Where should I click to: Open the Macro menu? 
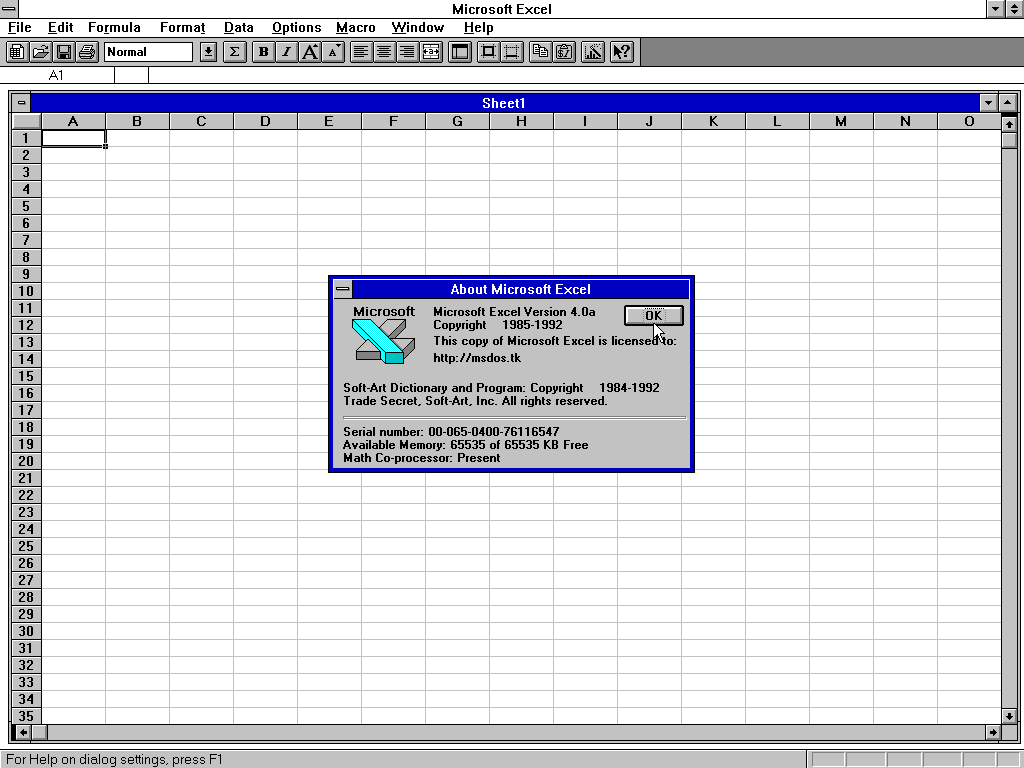pos(355,27)
